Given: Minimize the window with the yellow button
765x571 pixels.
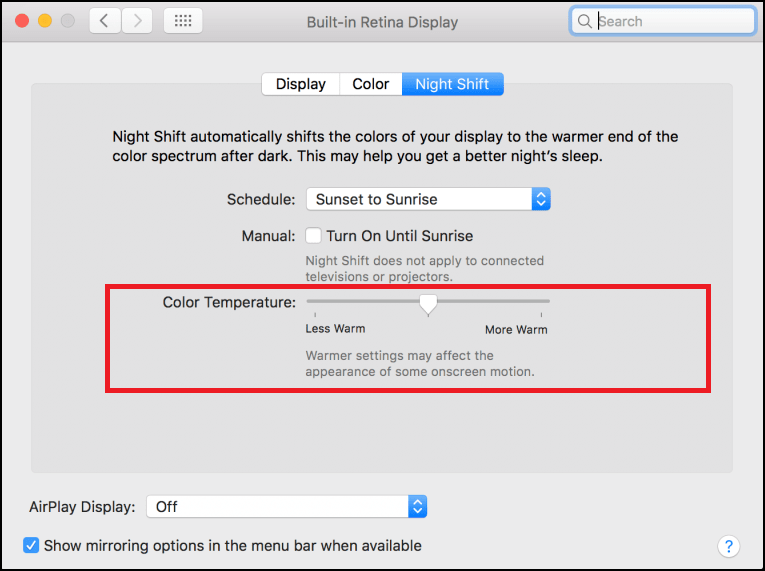Looking at the screenshot, I should point(46,21).
